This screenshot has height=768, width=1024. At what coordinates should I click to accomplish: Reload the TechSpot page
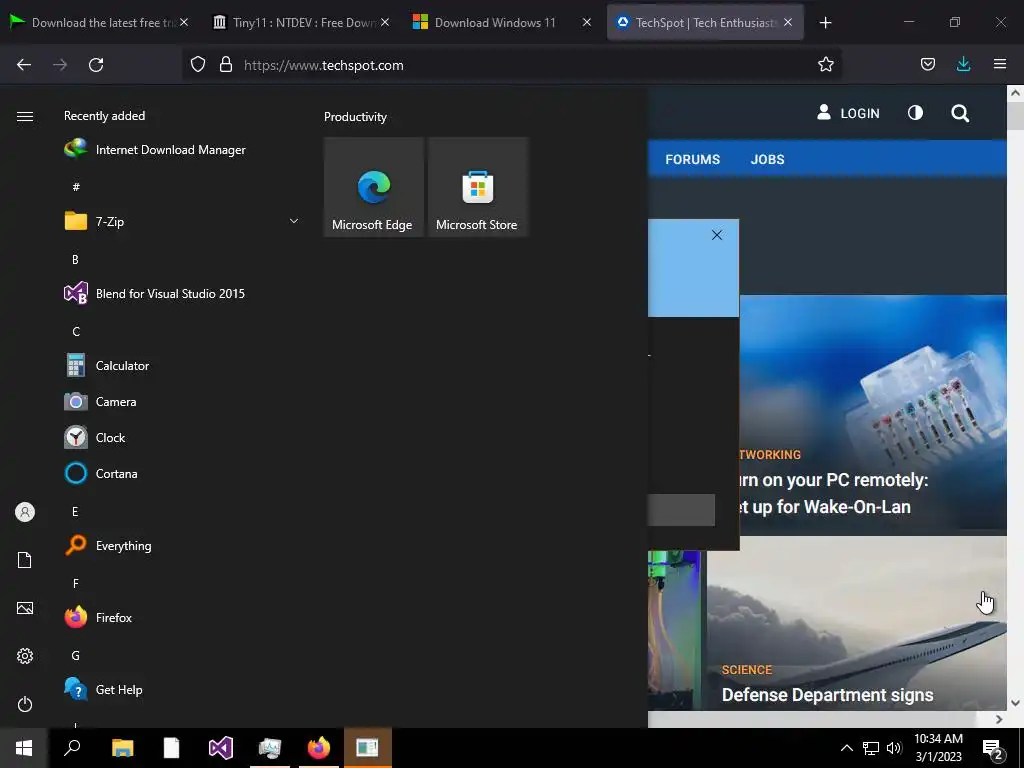click(x=96, y=65)
